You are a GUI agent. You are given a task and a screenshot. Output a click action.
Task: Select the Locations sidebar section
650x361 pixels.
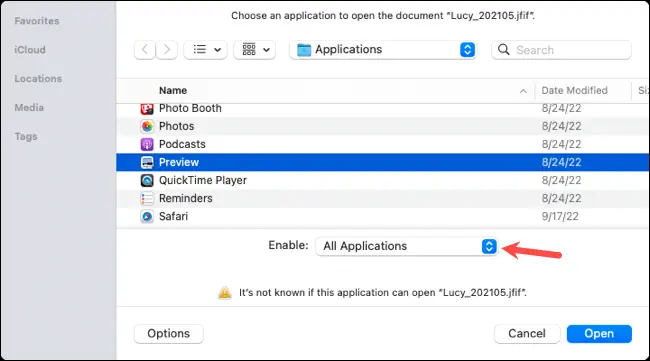coord(38,79)
